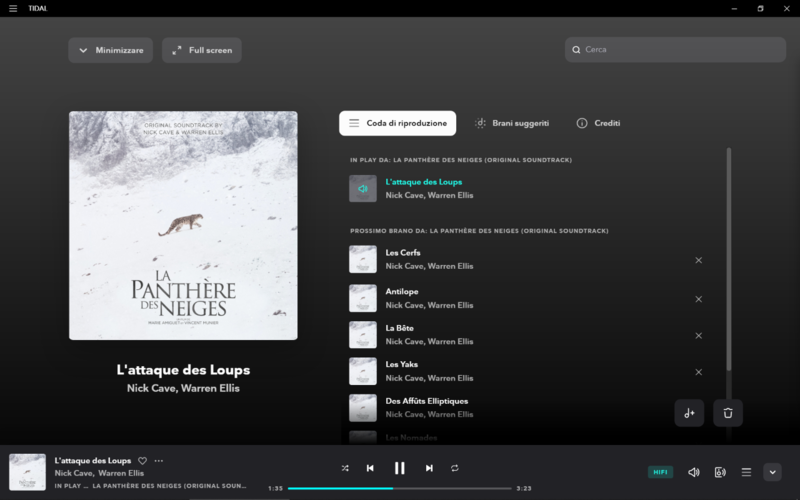Switch to the Crediti tab
This screenshot has width=800, height=500.
point(598,123)
